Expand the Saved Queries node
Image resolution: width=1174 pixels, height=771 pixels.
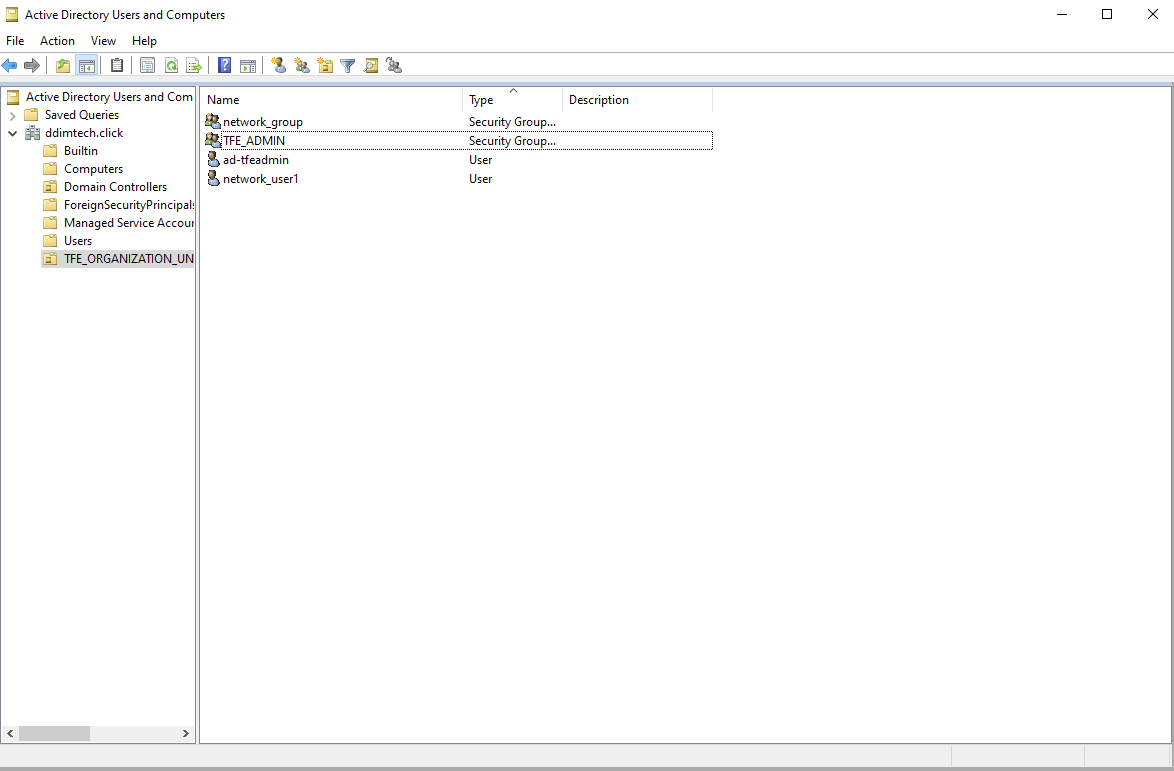pos(12,115)
